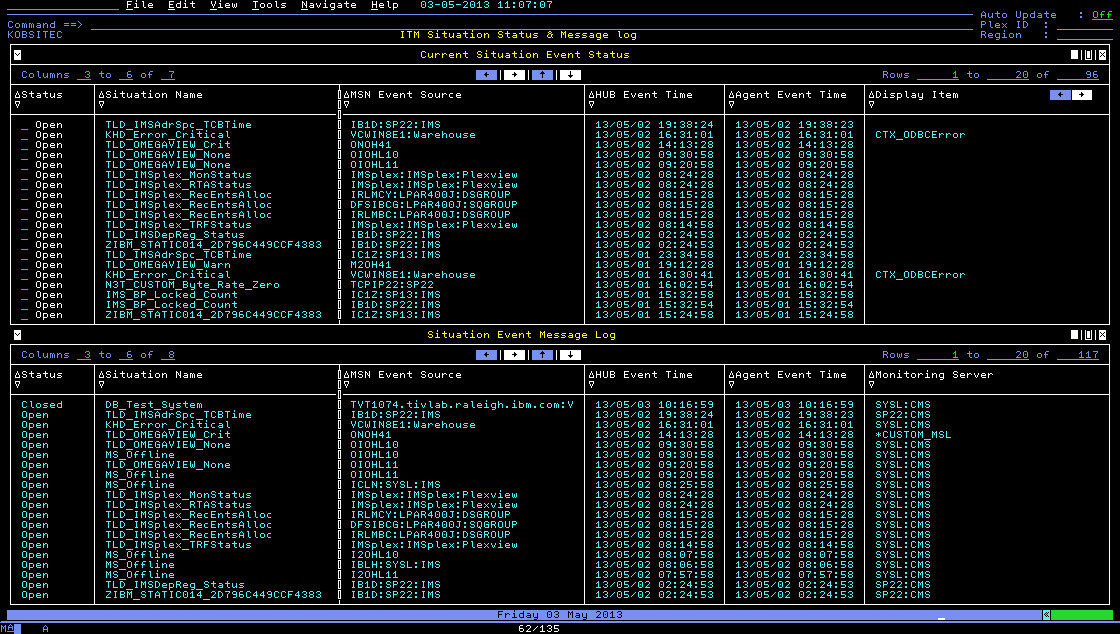The height and width of the screenshot is (634, 1120).
Task: Click the Plex ID field
Action: coord(1084,25)
